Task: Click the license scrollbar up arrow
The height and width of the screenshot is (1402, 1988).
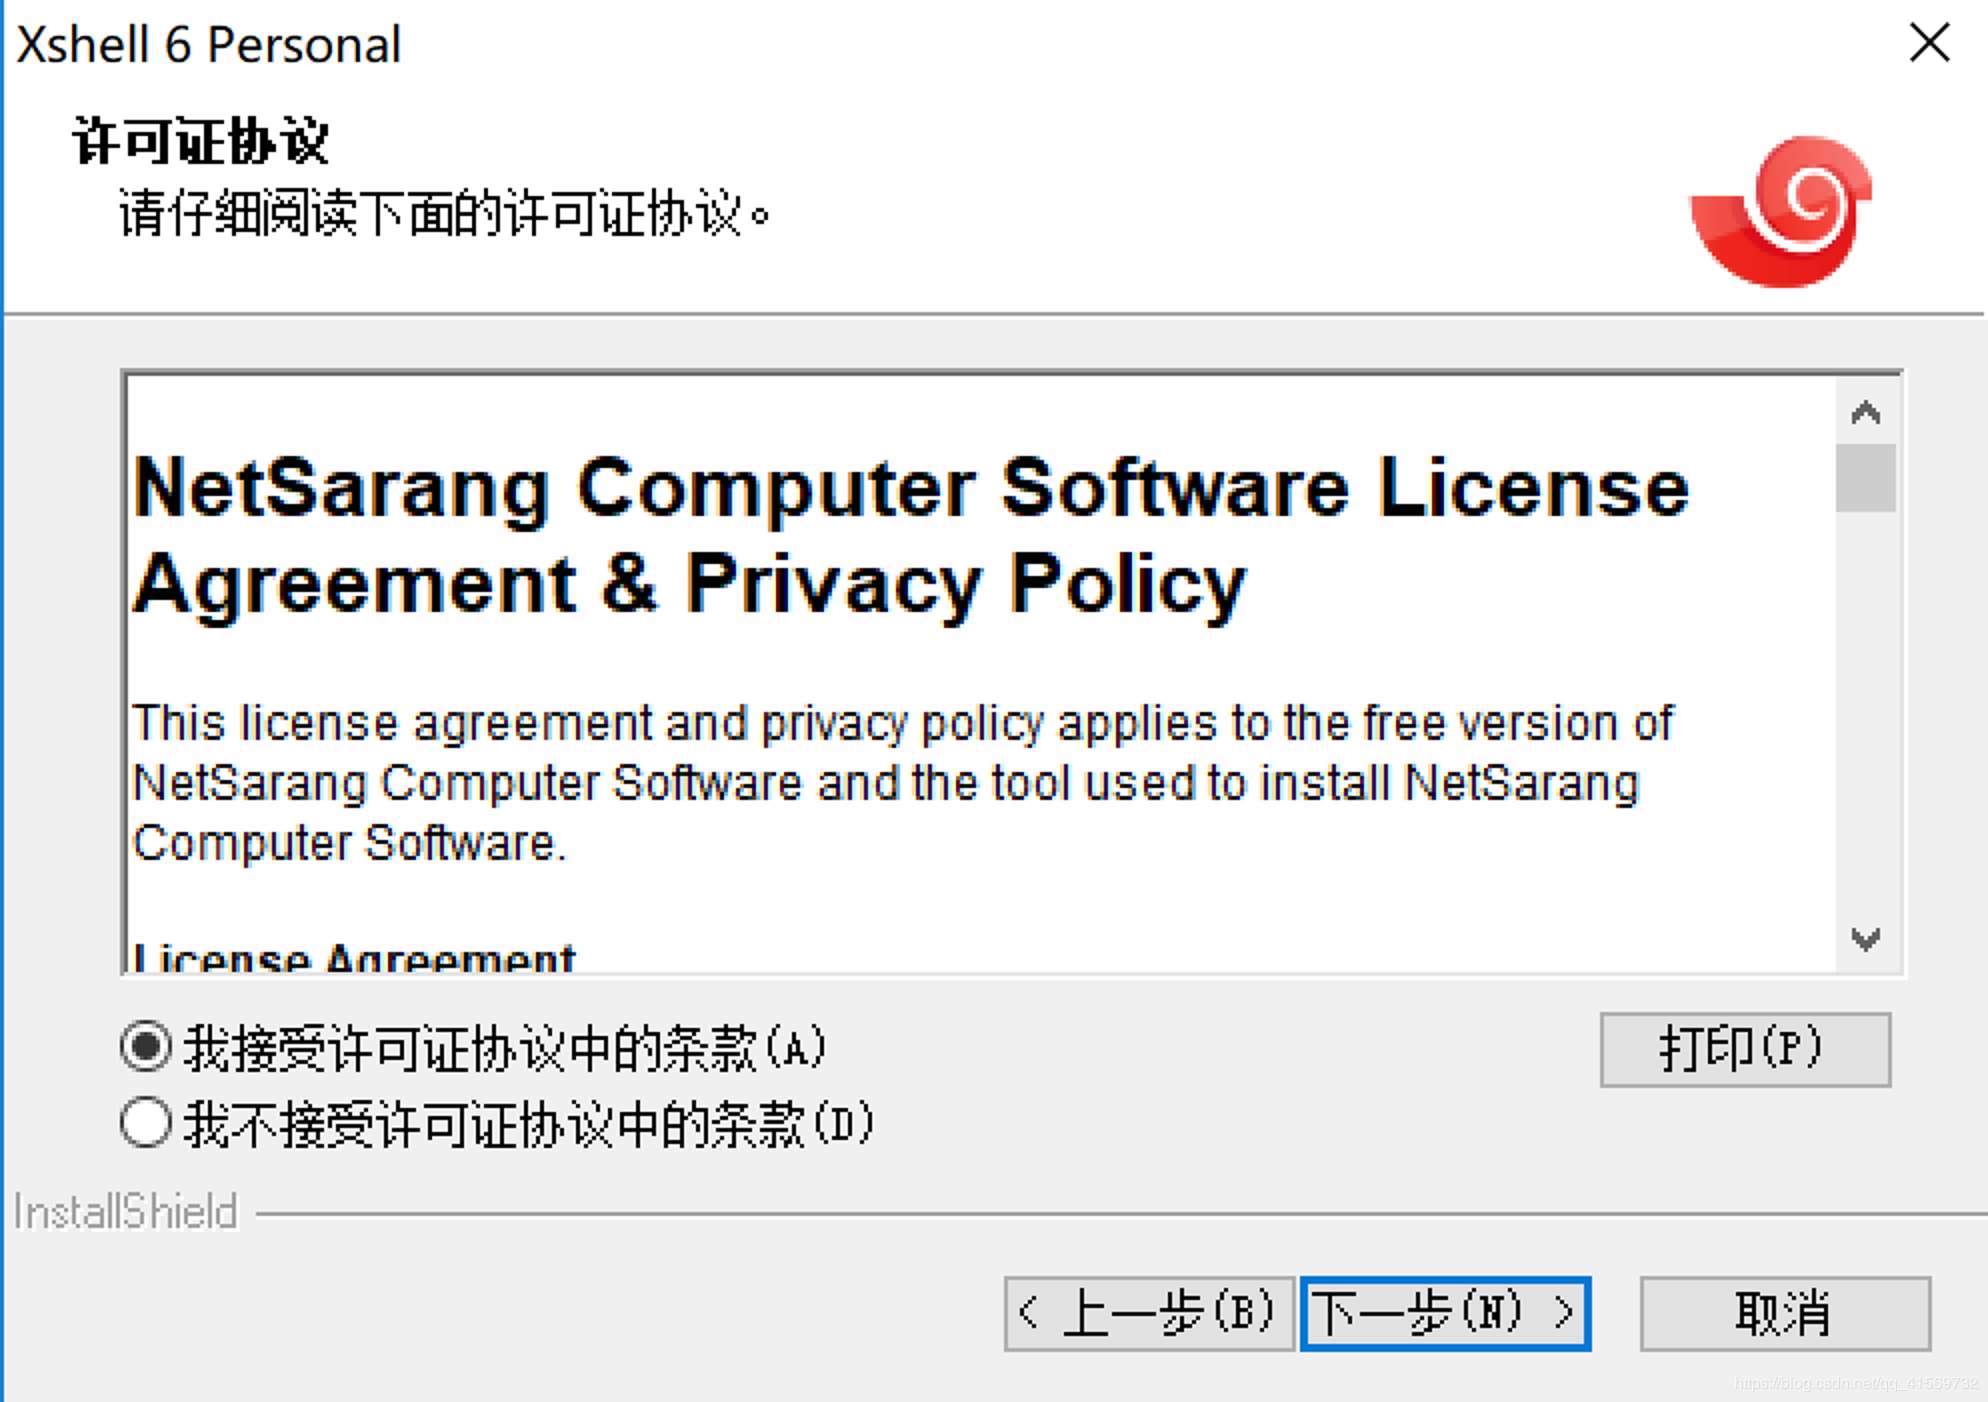Action: pyautogui.click(x=1865, y=412)
